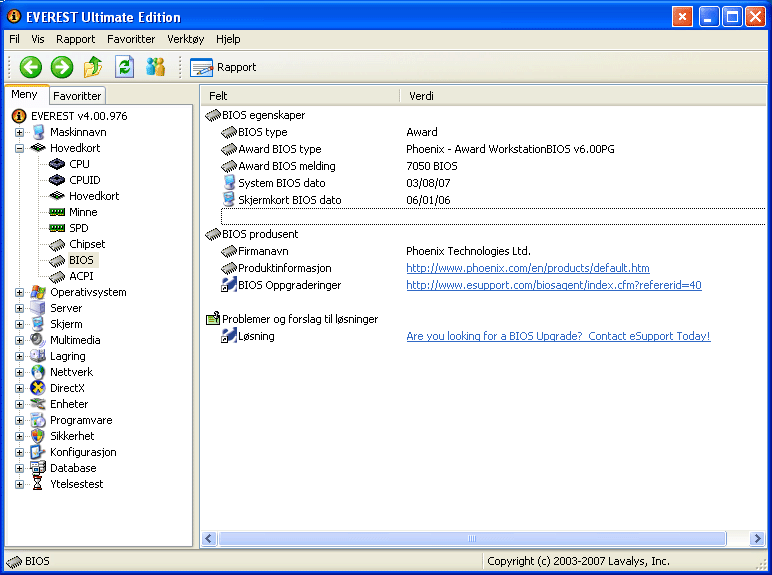The image size is (772, 575).
Task: Click the Nettverk network icon
Action: (38, 372)
